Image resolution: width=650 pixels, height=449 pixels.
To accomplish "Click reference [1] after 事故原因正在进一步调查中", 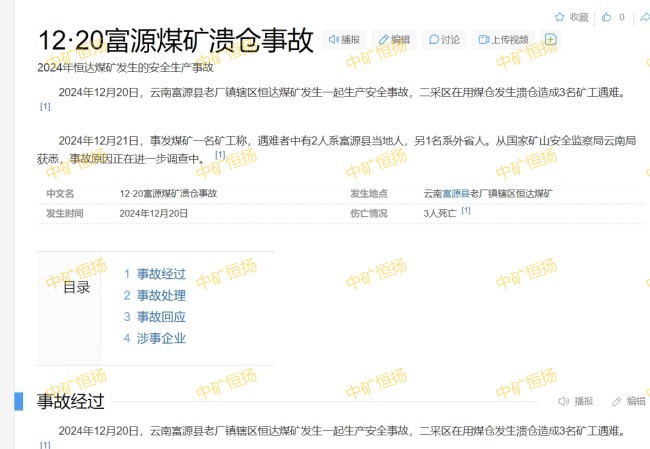I will (220, 155).
